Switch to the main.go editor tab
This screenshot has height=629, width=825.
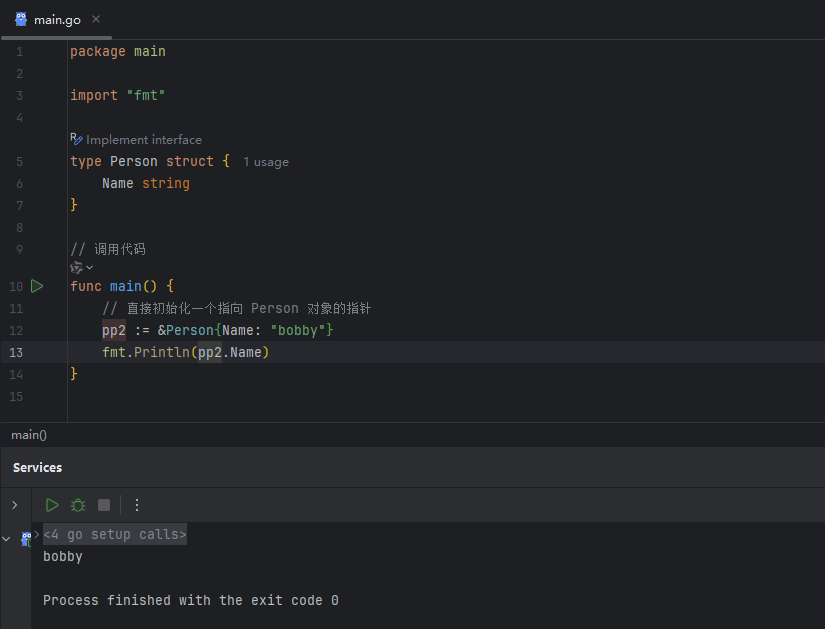pyautogui.click(x=57, y=20)
